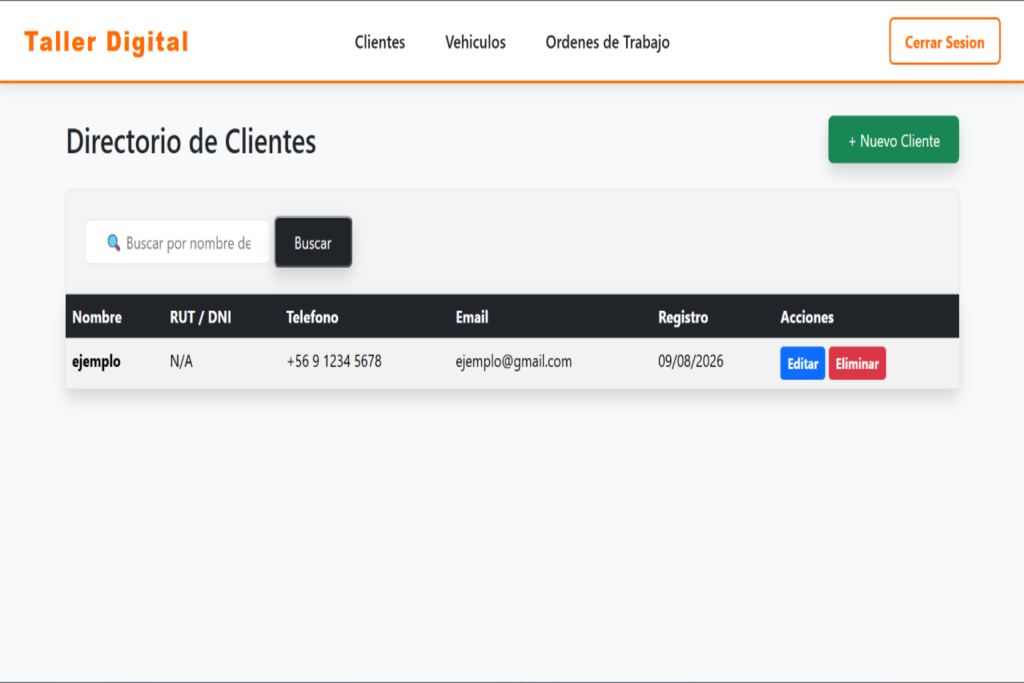Select the RUT / DNI column header

[x=200, y=317]
